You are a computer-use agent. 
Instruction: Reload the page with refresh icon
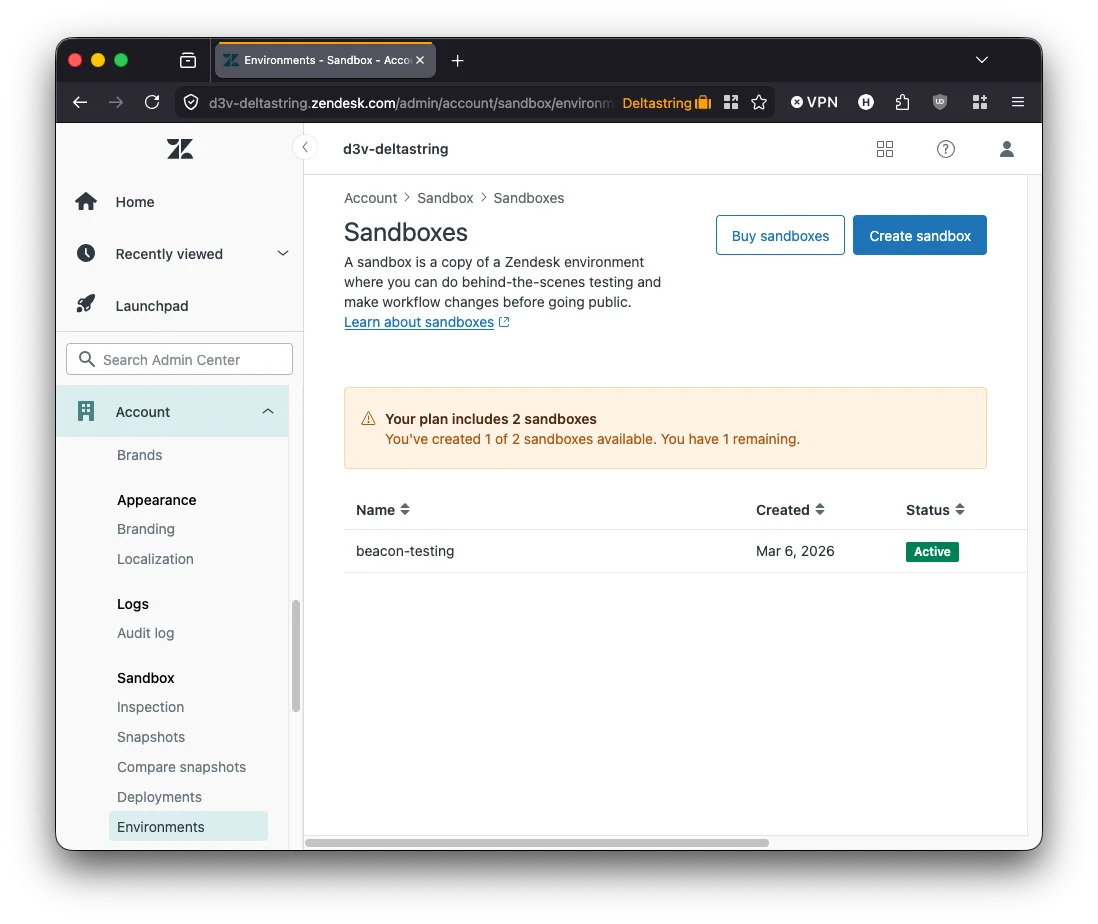pyautogui.click(x=152, y=102)
